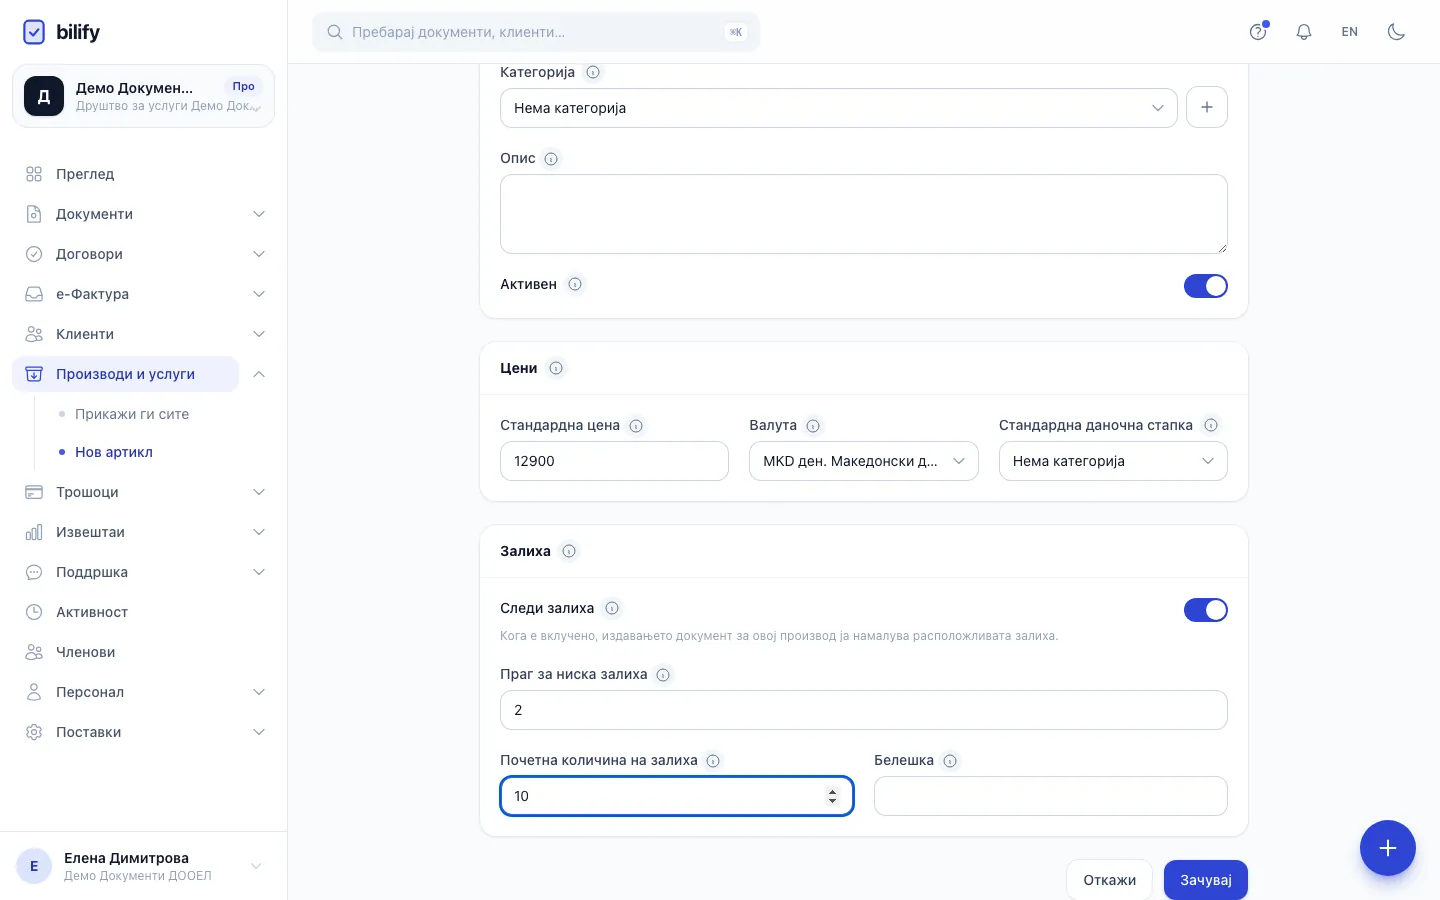1440x900 pixels.
Task: Click the plus button next to Категорија
Action: click(1207, 107)
